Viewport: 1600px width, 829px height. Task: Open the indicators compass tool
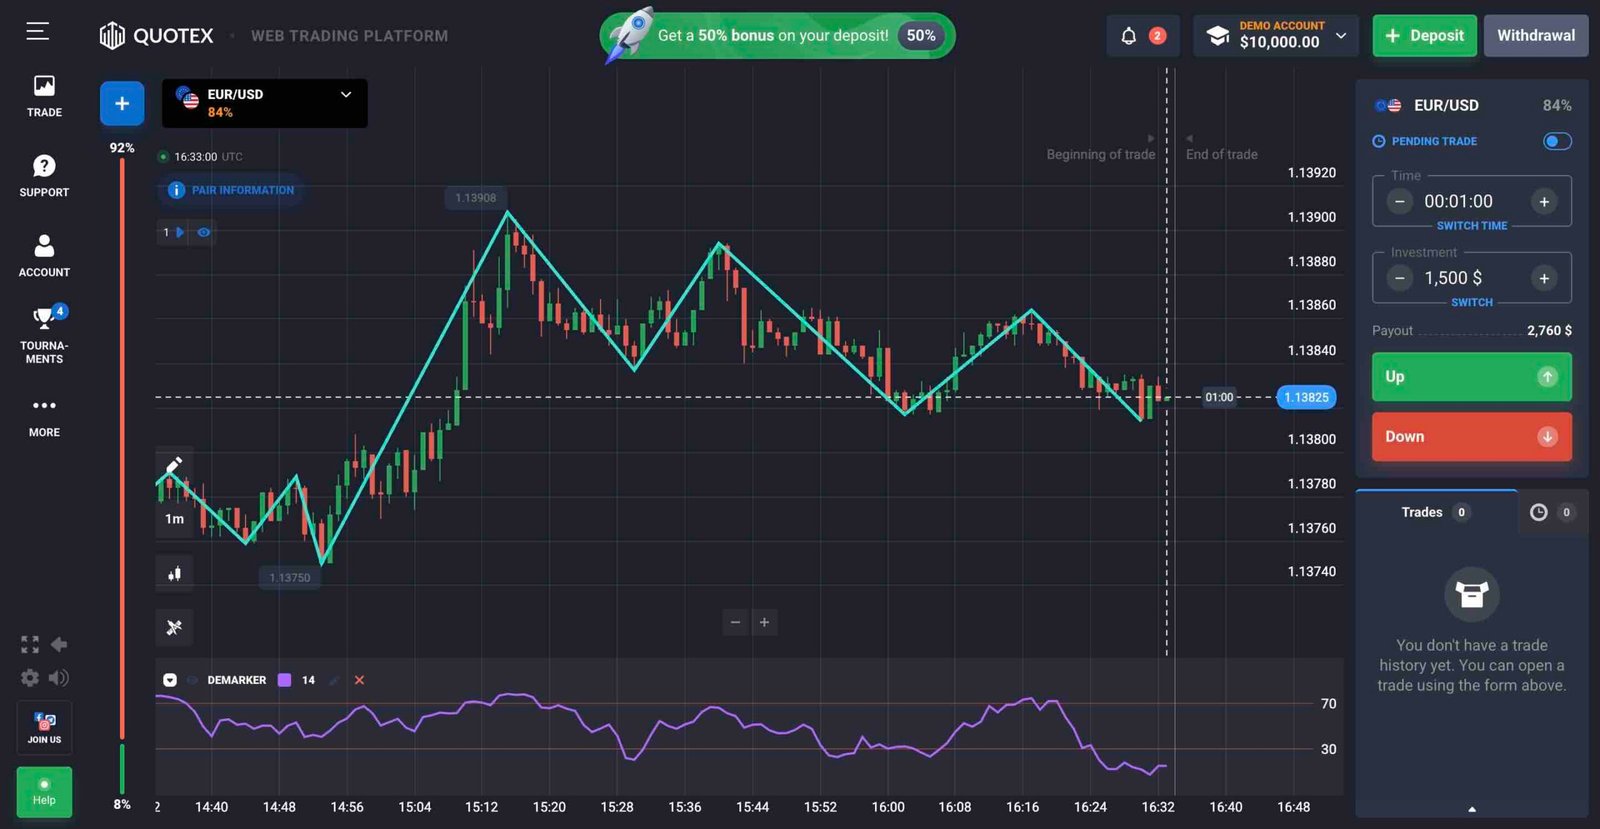click(x=174, y=627)
